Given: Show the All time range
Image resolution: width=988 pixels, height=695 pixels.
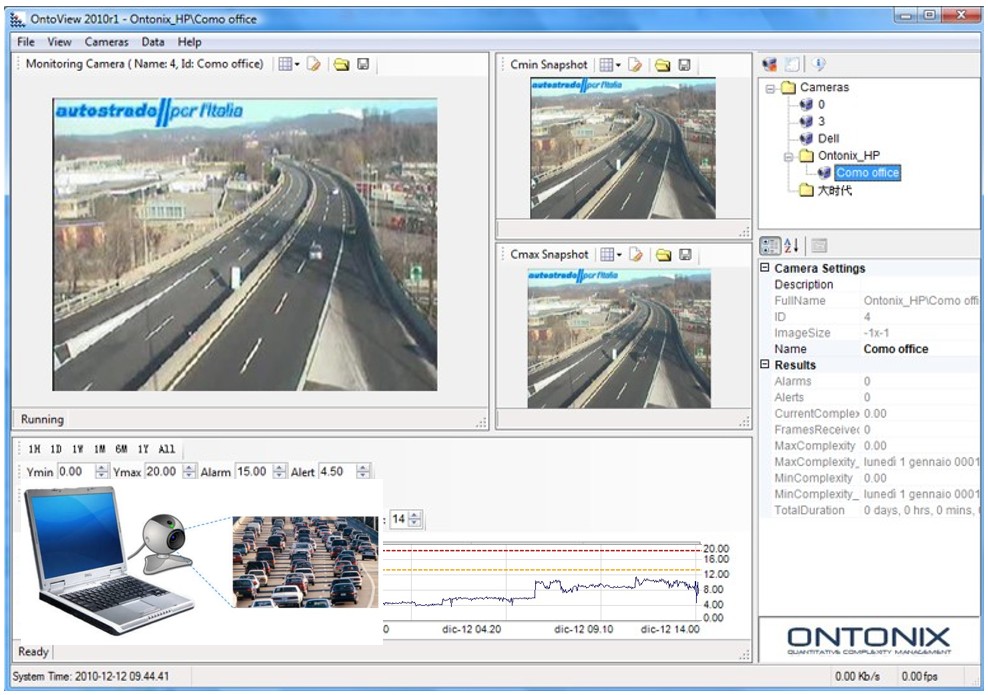Looking at the screenshot, I should (x=167, y=450).
